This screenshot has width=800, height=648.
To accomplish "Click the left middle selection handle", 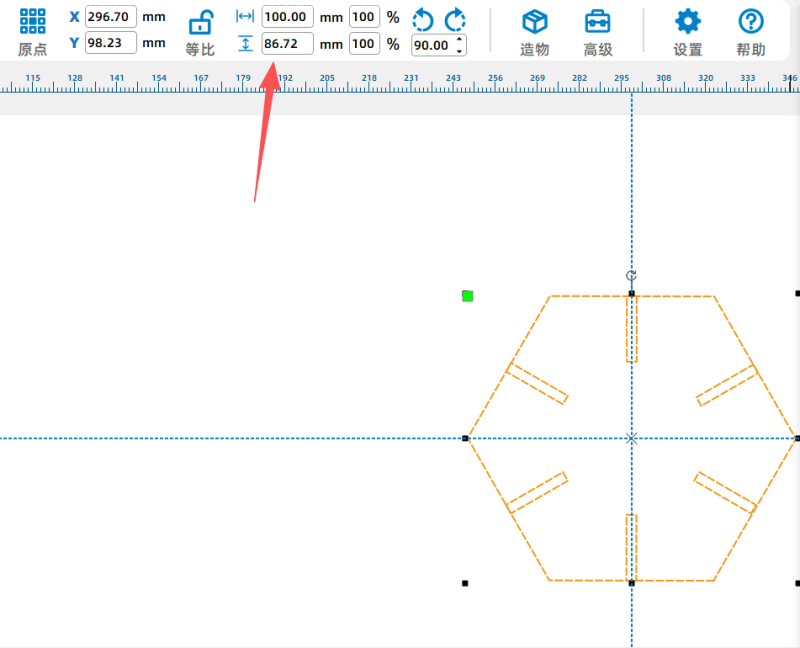I will click(x=466, y=438).
